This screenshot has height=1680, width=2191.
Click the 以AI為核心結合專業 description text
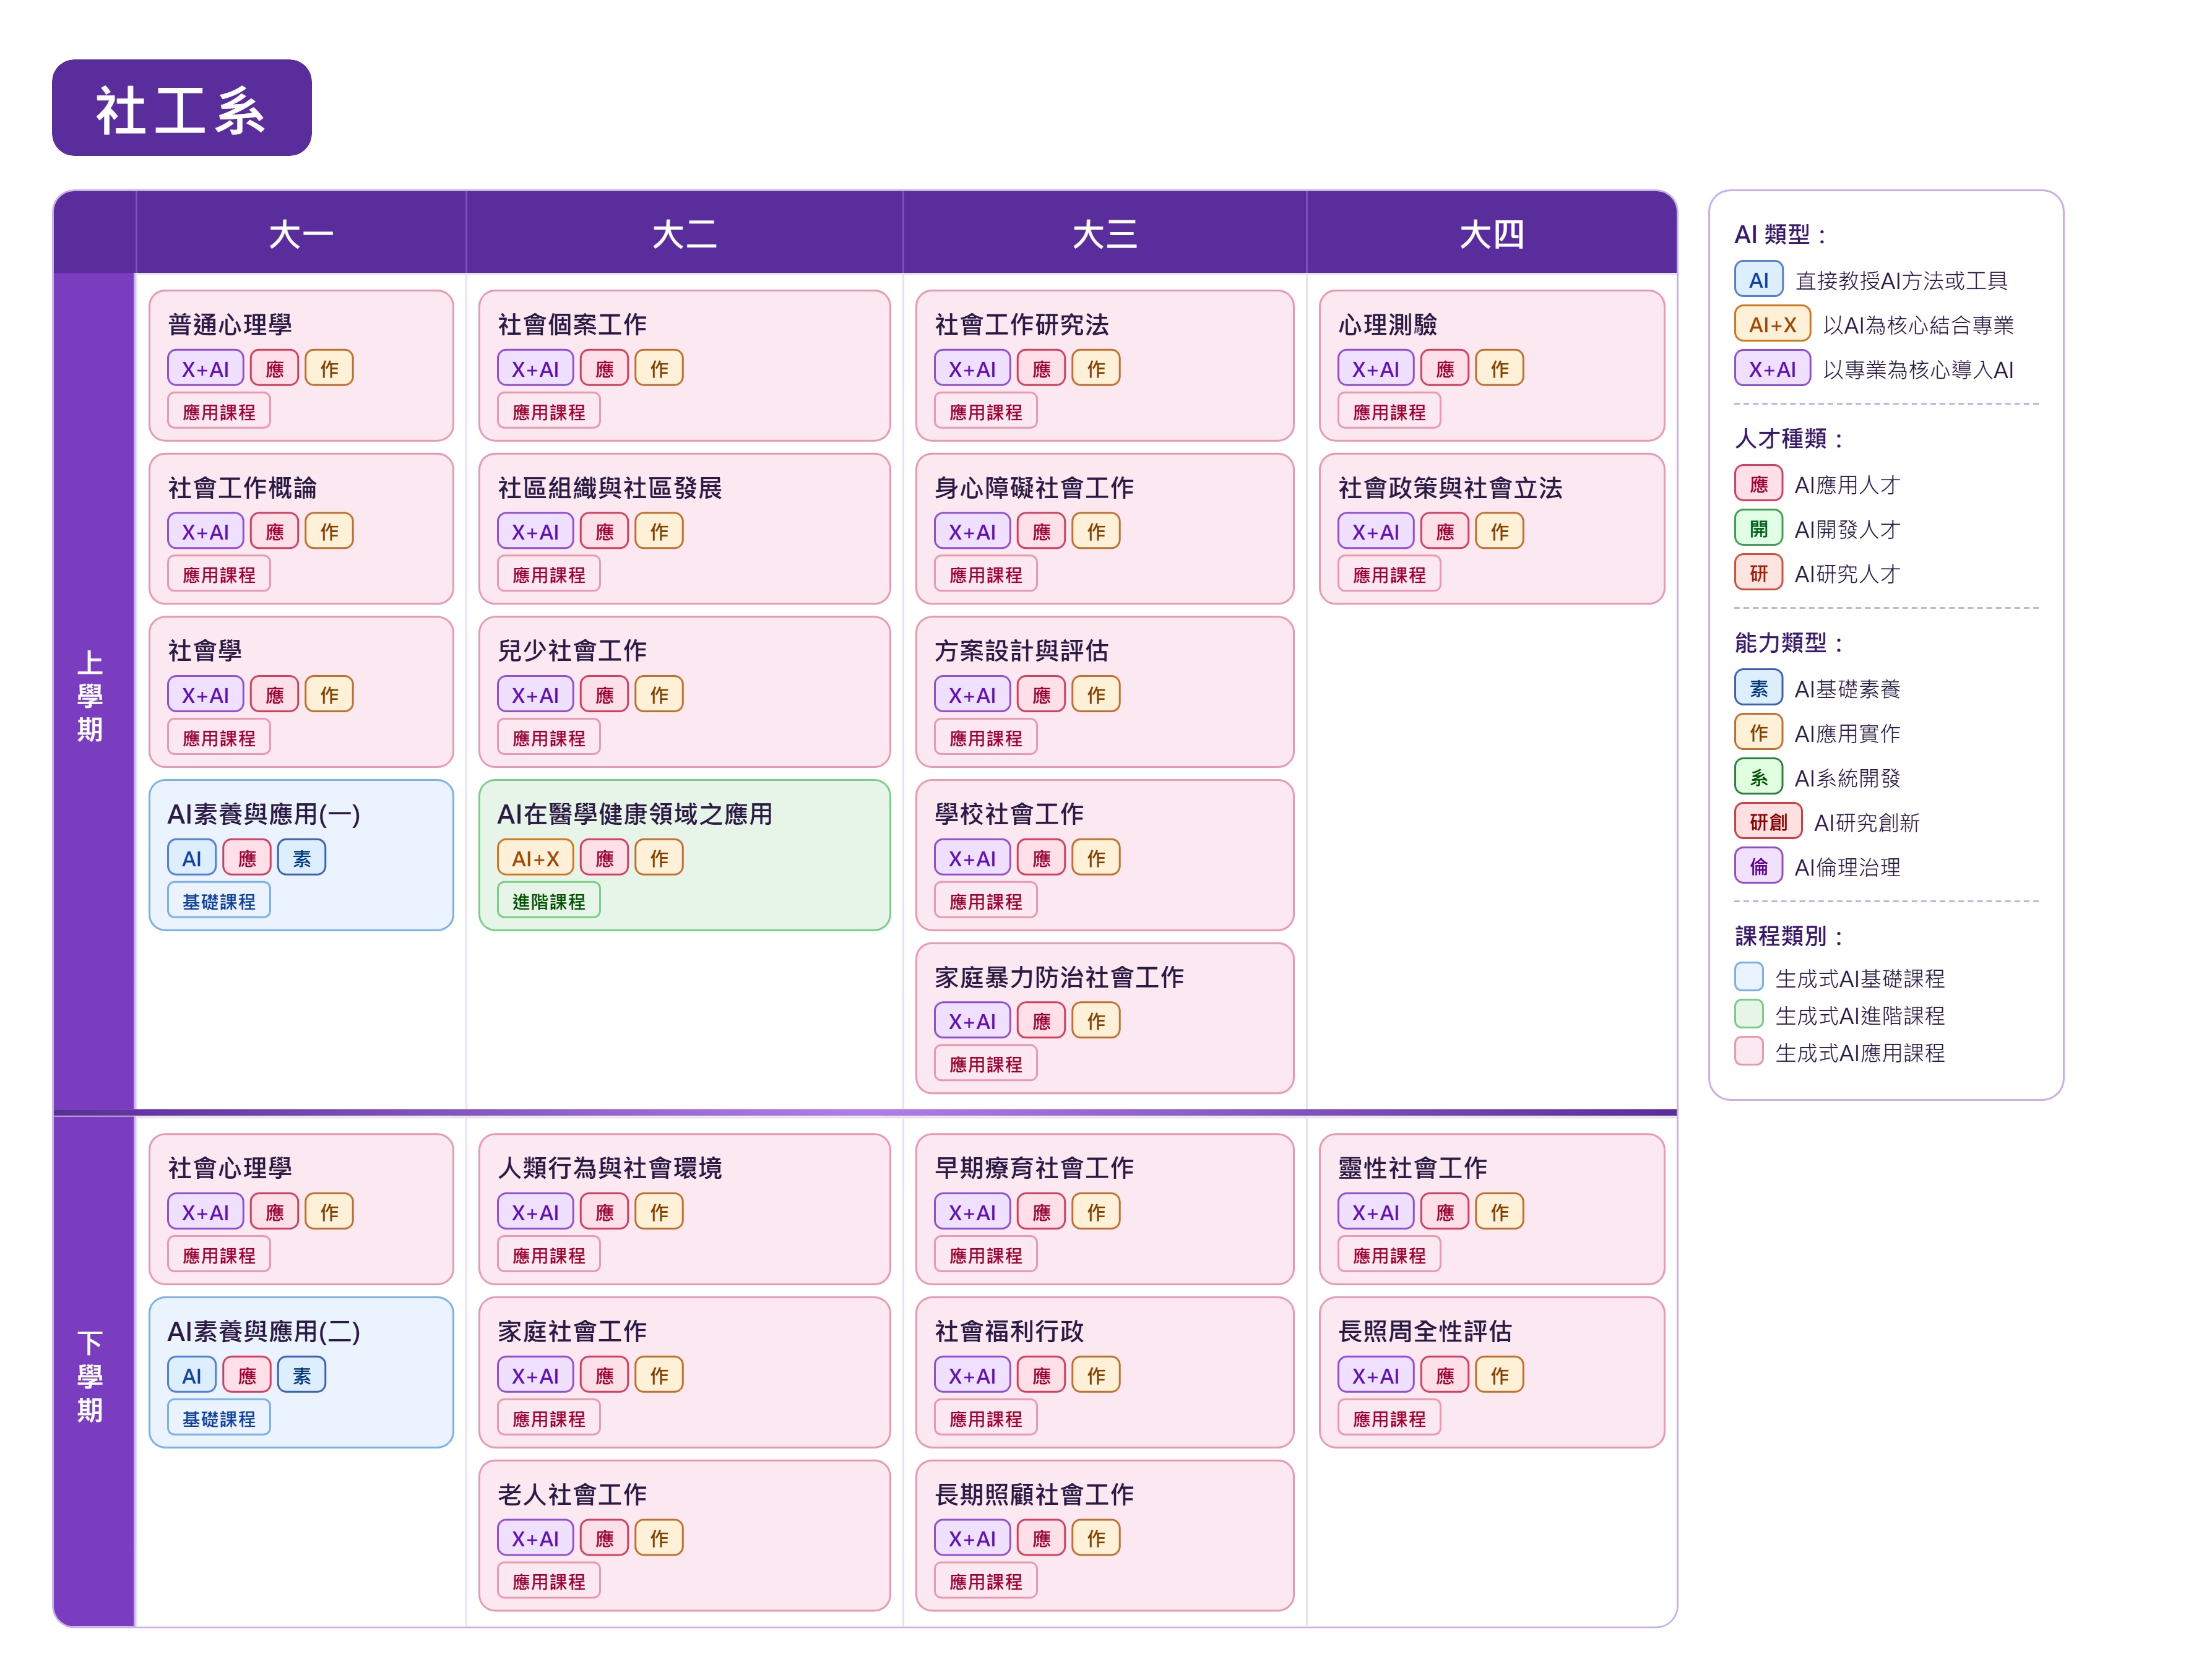[1918, 325]
